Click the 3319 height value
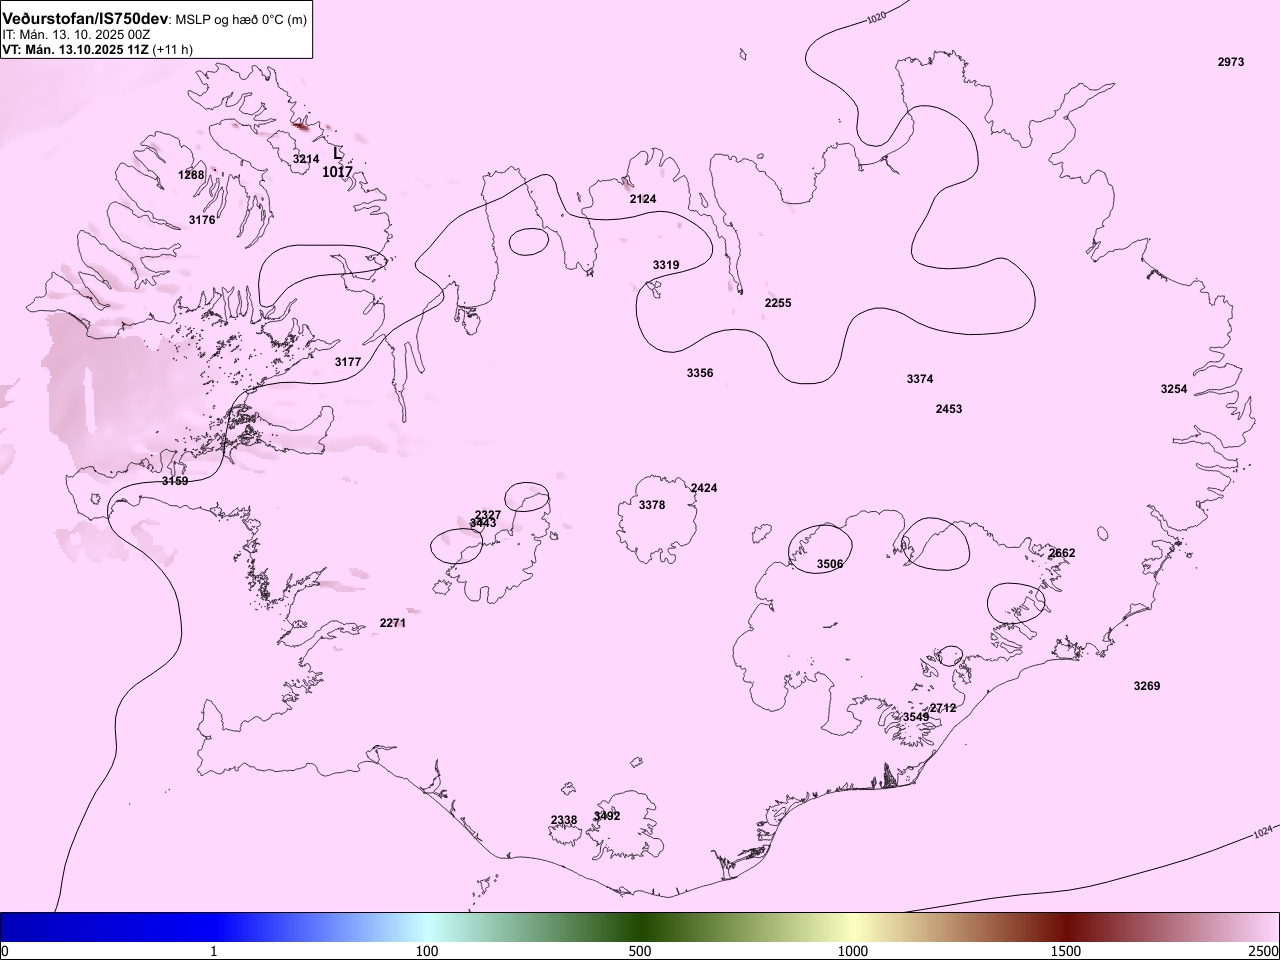This screenshot has width=1280, height=960. 666,265
